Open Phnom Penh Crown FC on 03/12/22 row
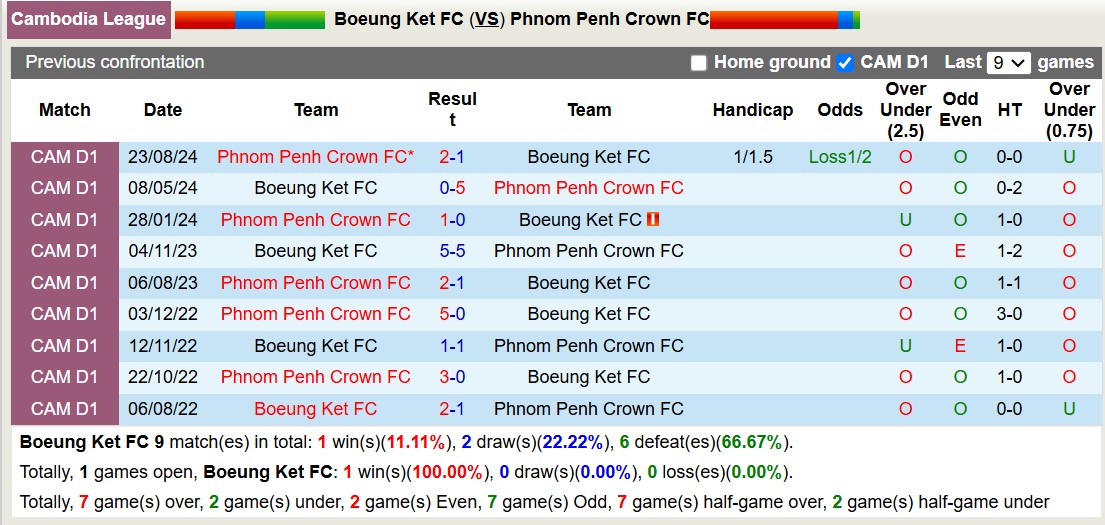Image resolution: width=1105 pixels, height=525 pixels. pos(316,314)
